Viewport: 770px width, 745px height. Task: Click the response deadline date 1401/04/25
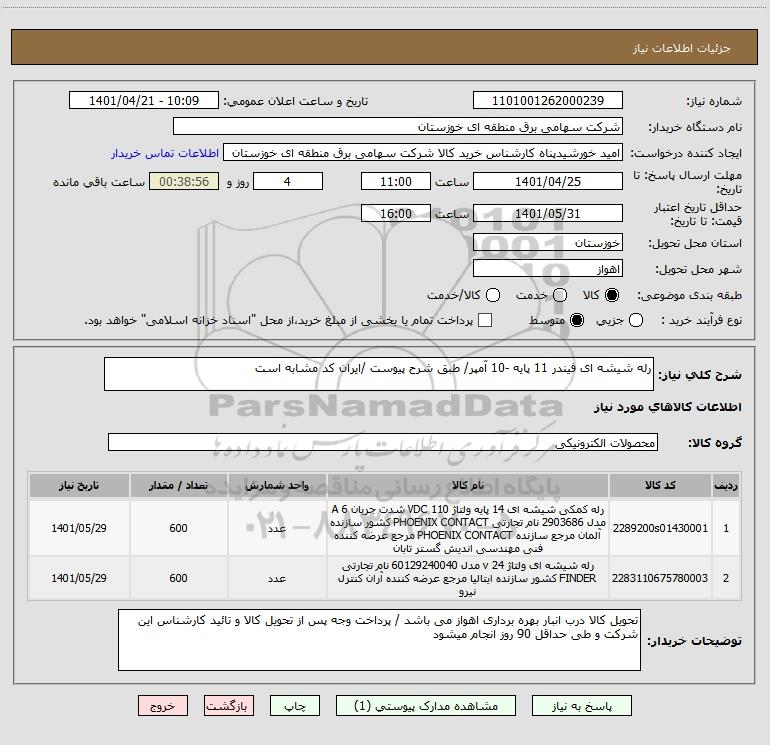(x=548, y=182)
